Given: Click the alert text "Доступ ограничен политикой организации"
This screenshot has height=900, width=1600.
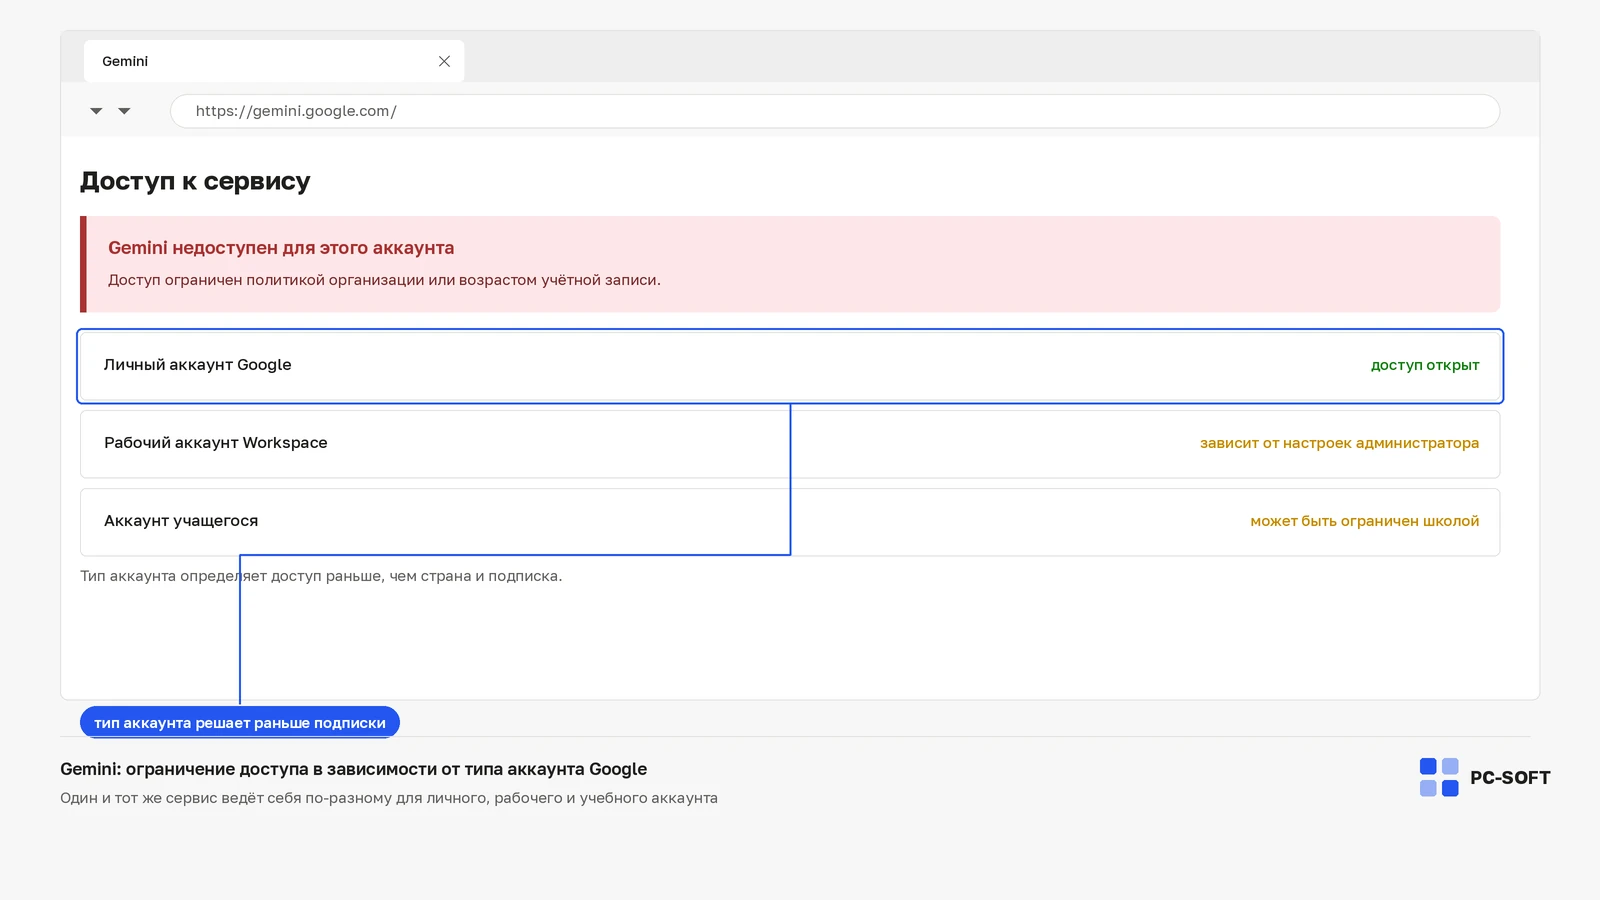Looking at the screenshot, I should point(266,280).
